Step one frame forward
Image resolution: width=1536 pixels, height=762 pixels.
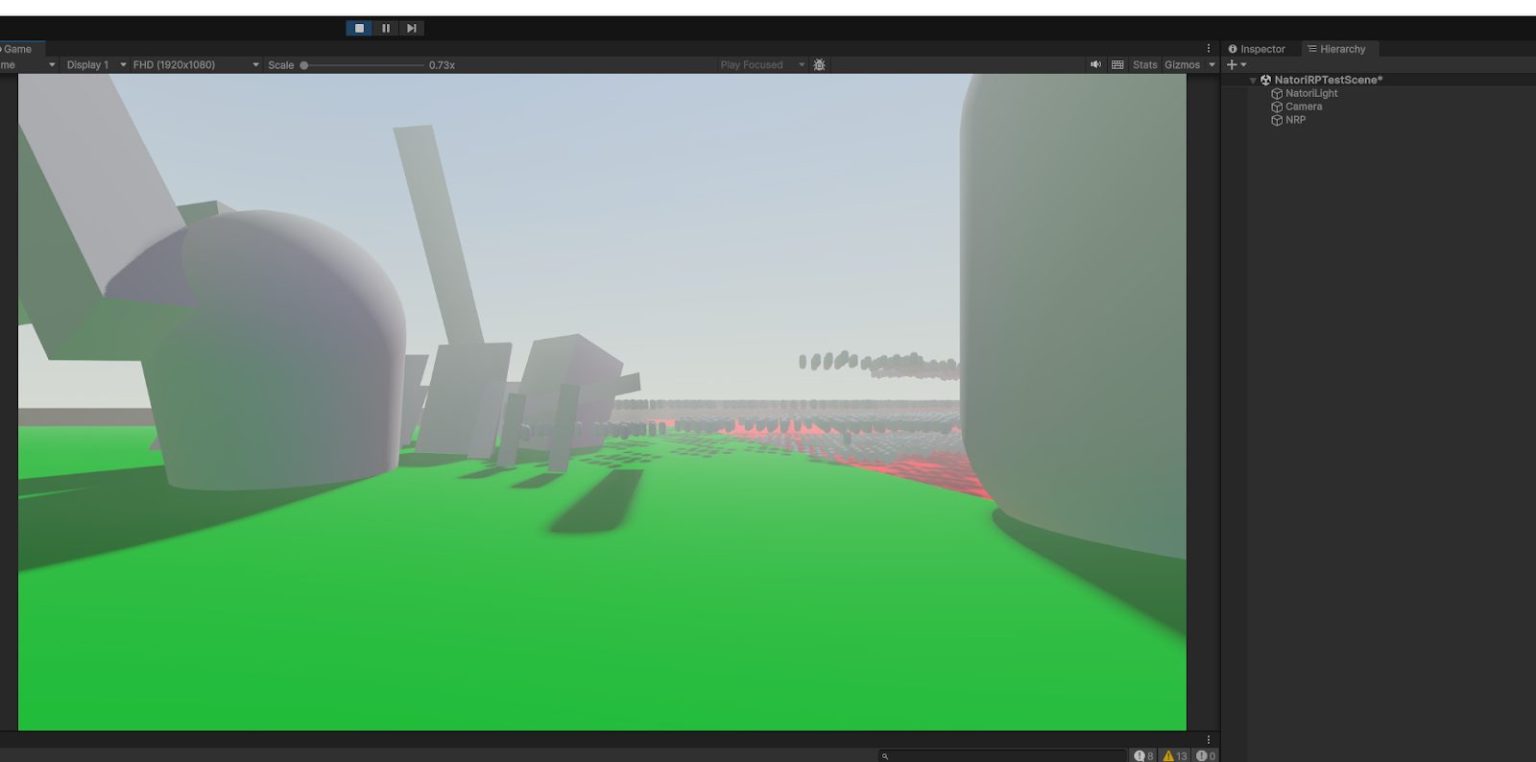click(x=410, y=27)
